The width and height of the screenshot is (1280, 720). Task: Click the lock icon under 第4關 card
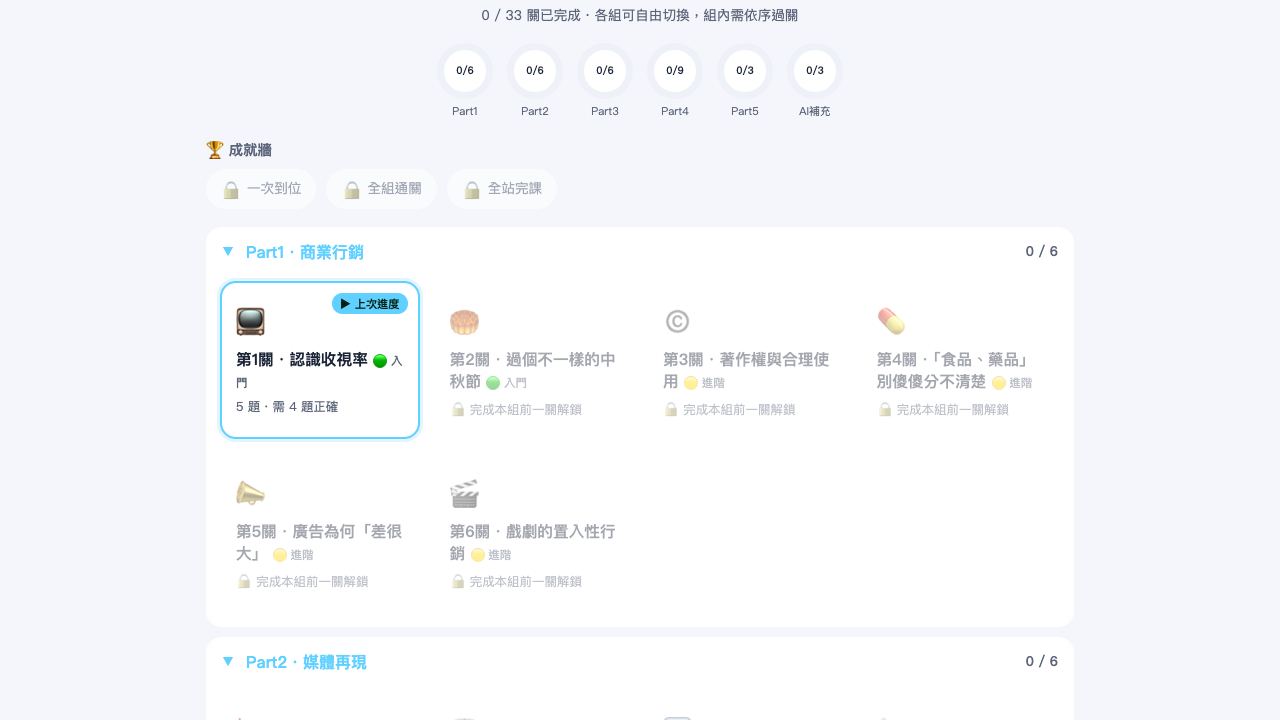coord(884,409)
